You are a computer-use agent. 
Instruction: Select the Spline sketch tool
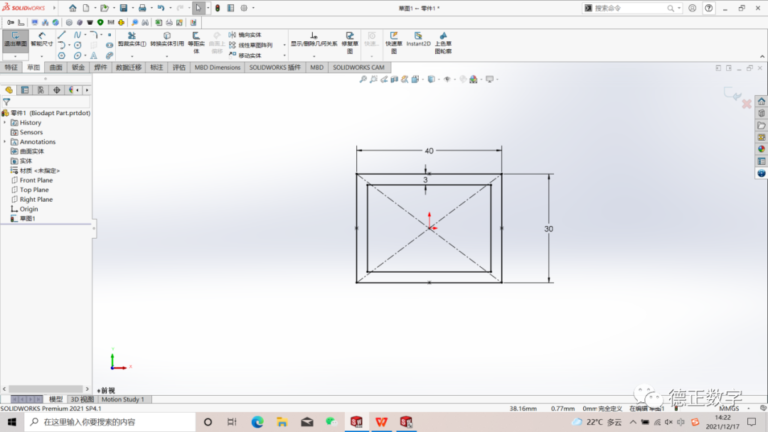77,35
